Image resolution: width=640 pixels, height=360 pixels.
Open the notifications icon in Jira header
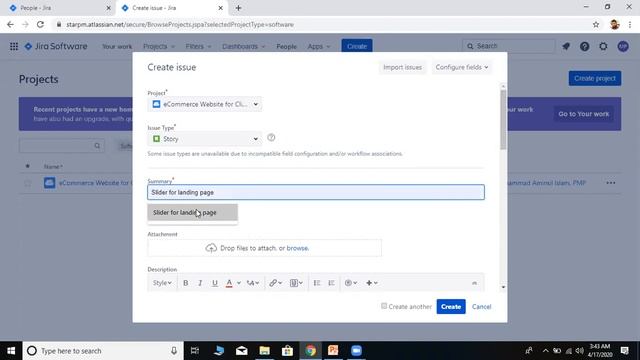[x=566, y=47]
